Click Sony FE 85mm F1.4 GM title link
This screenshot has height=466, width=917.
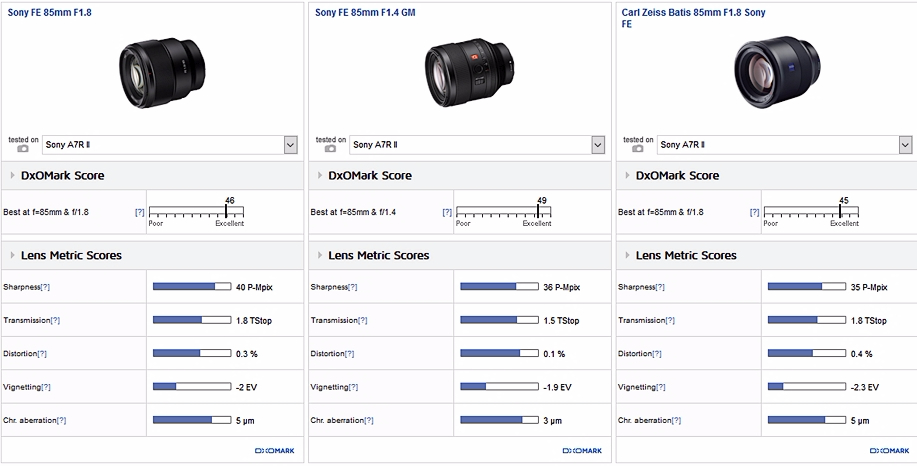(365, 13)
